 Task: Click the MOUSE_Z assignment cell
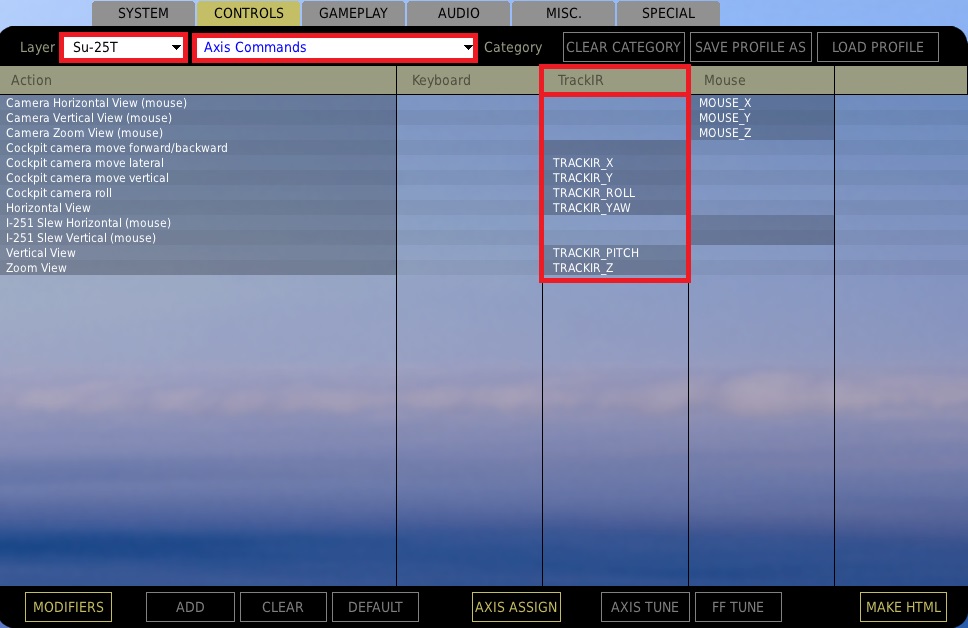(x=762, y=133)
